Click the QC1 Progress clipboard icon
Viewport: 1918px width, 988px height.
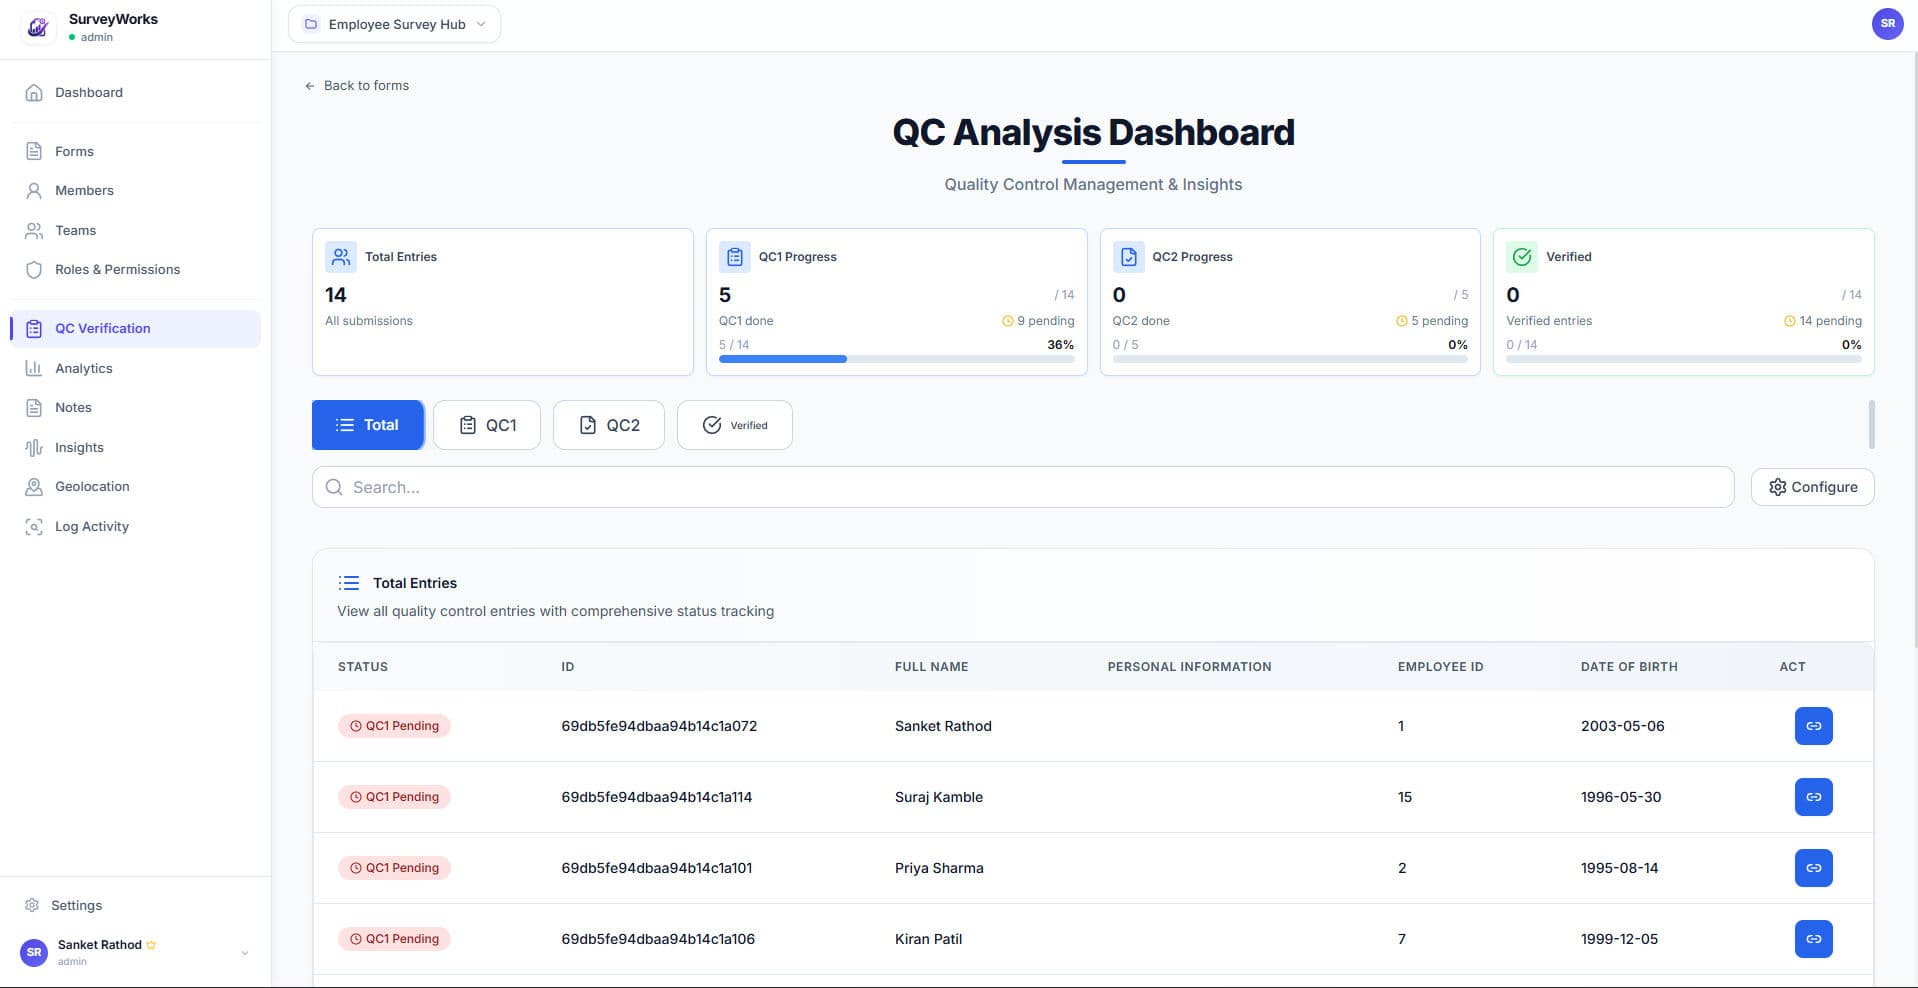click(x=735, y=257)
